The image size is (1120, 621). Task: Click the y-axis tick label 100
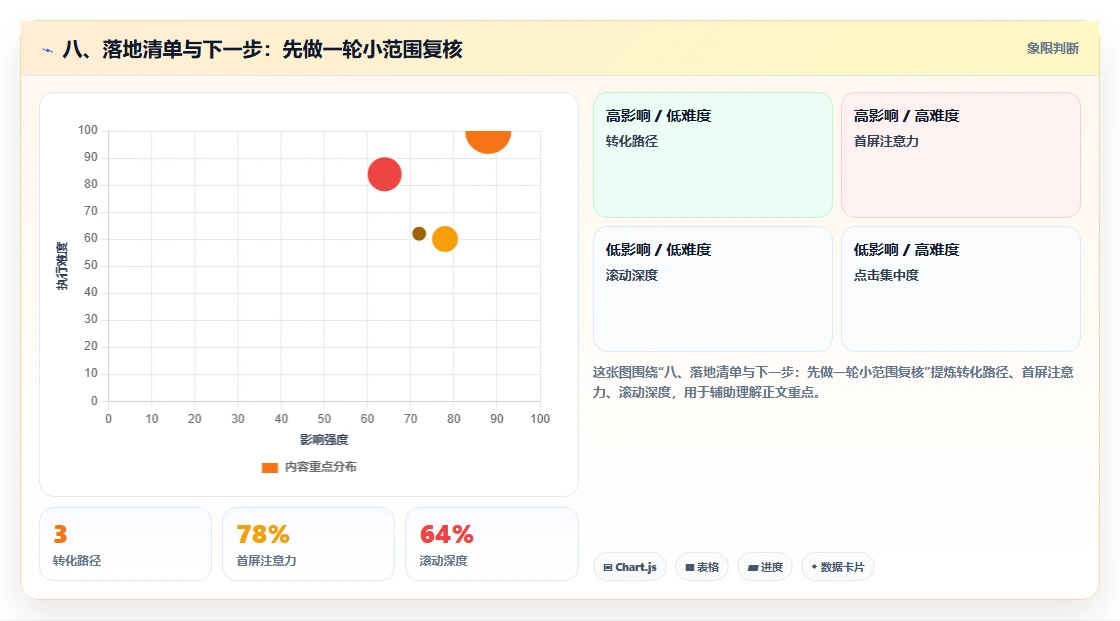[88, 130]
